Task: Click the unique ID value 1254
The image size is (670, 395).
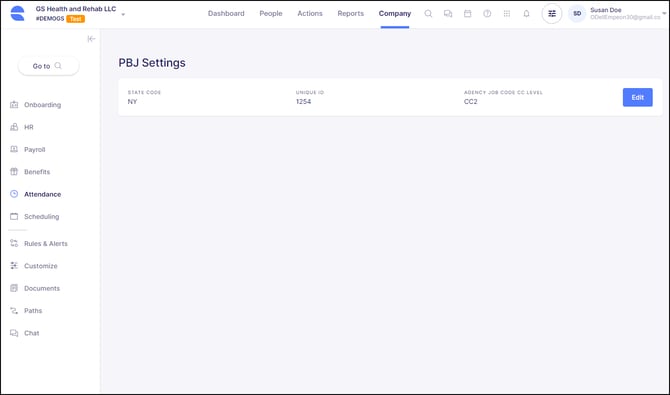Action: pos(303,102)
